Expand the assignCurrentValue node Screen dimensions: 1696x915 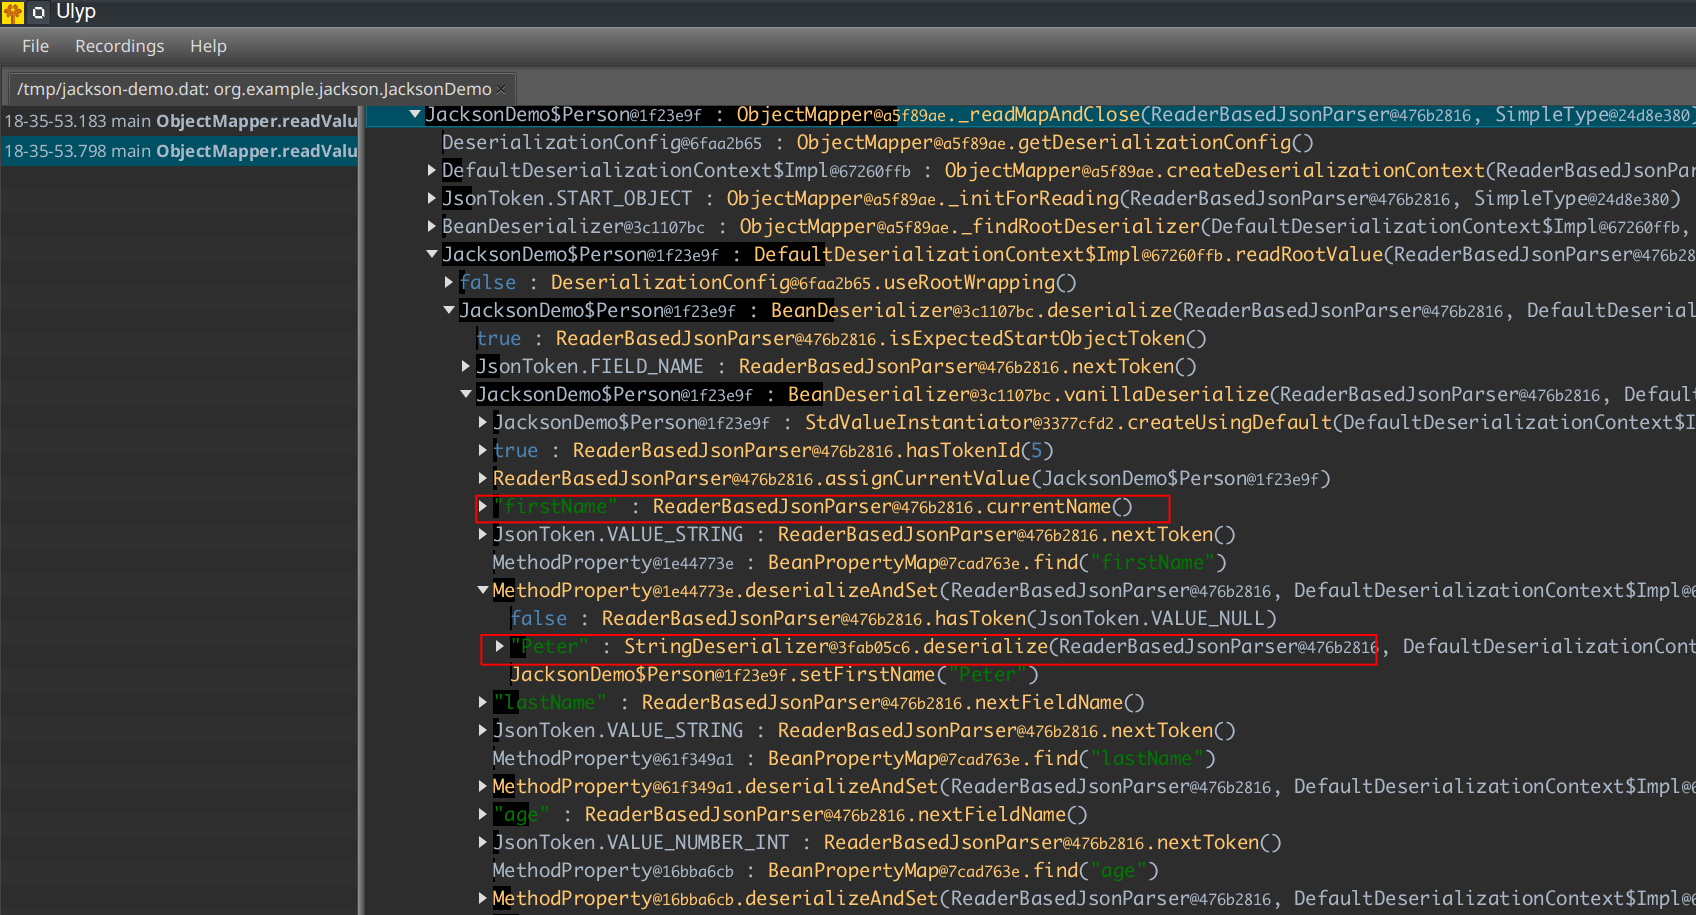pyautogui.click(x=483, y=479)
